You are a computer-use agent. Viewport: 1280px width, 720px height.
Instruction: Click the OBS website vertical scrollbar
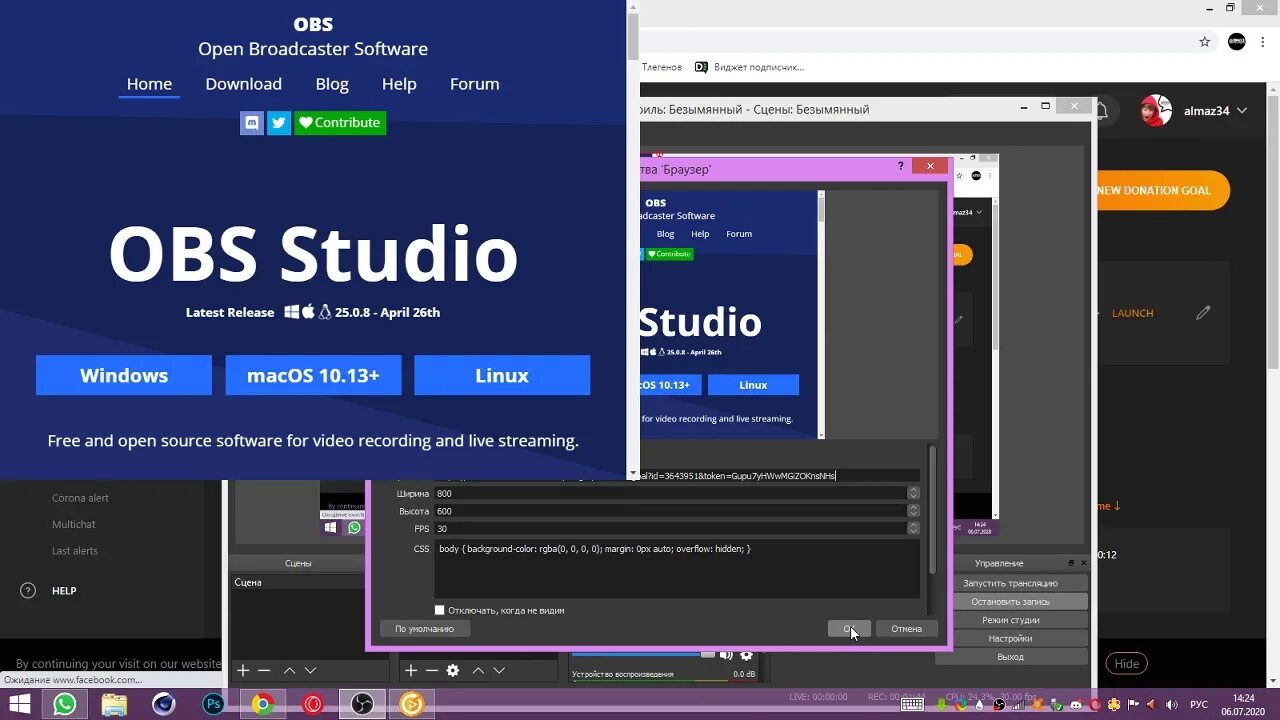tap(633, 240)
